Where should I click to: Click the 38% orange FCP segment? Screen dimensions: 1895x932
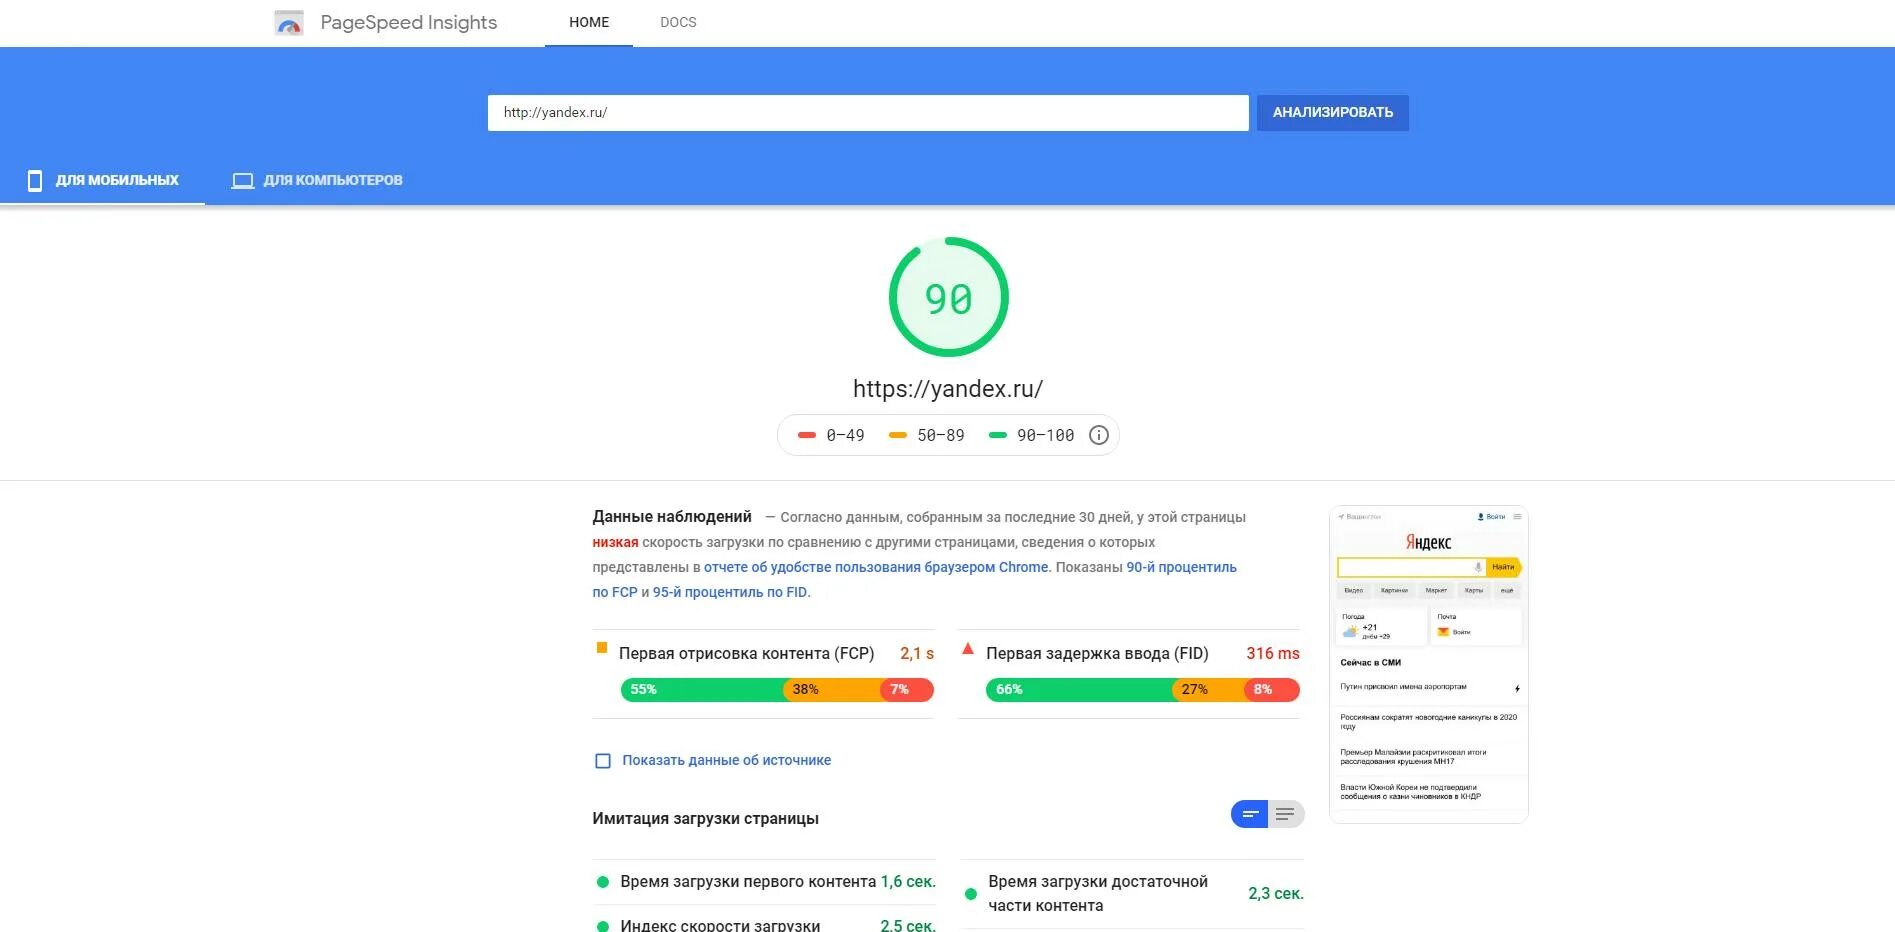point(834,690)
